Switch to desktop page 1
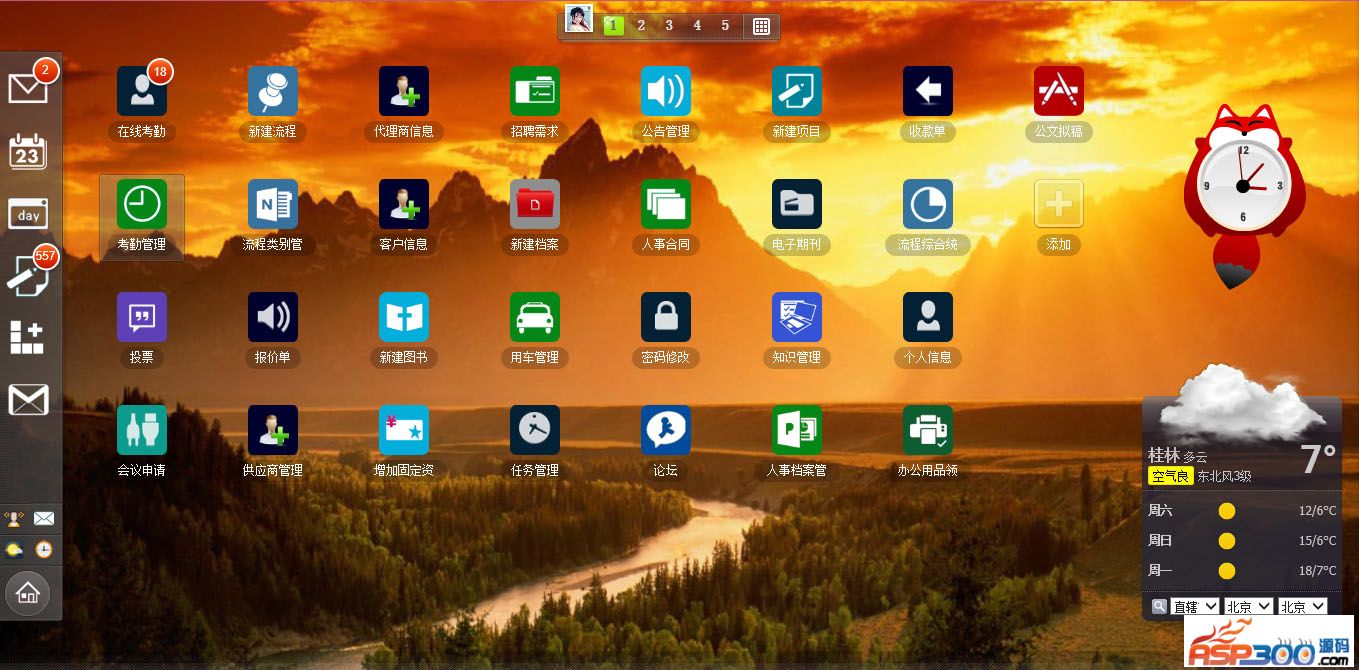Viewport: 1359px width, 670px height. (613, 26)
